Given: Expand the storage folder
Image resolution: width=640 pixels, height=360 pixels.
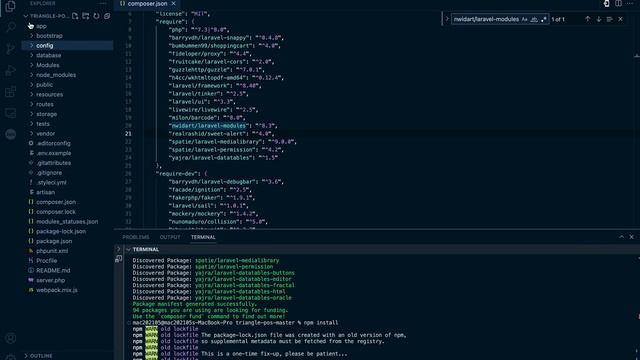Looking at the screenshot, I should coord(47,114).
